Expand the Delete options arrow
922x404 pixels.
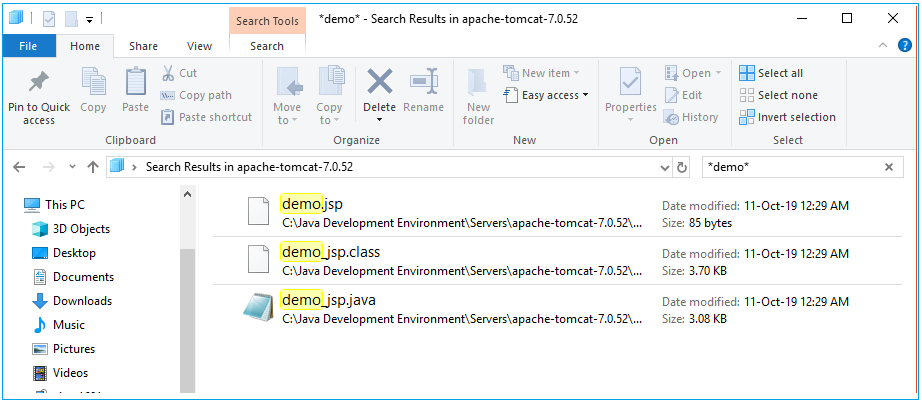[379, 121]
